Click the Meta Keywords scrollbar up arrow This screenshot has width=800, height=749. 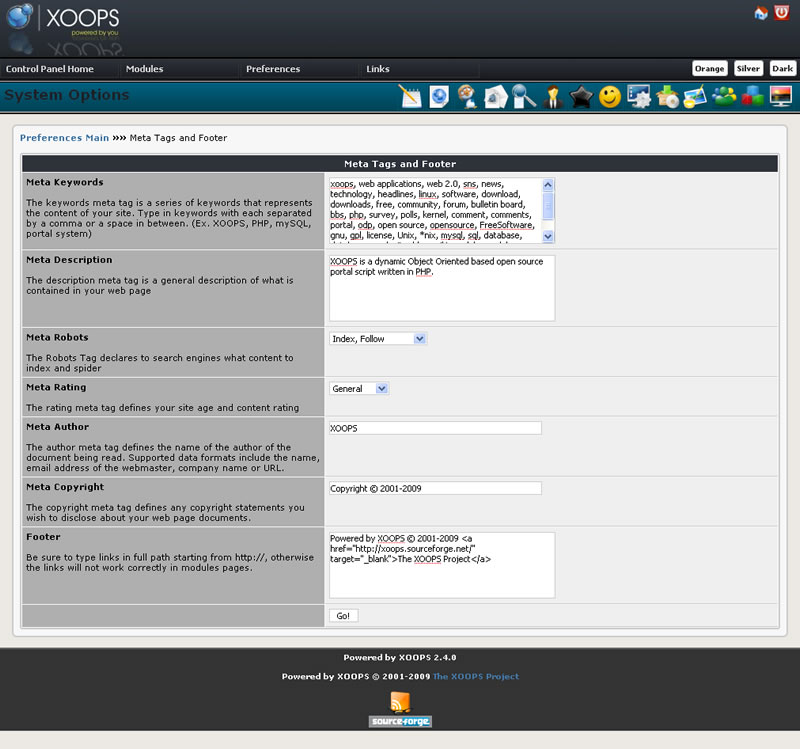[548, 185]
